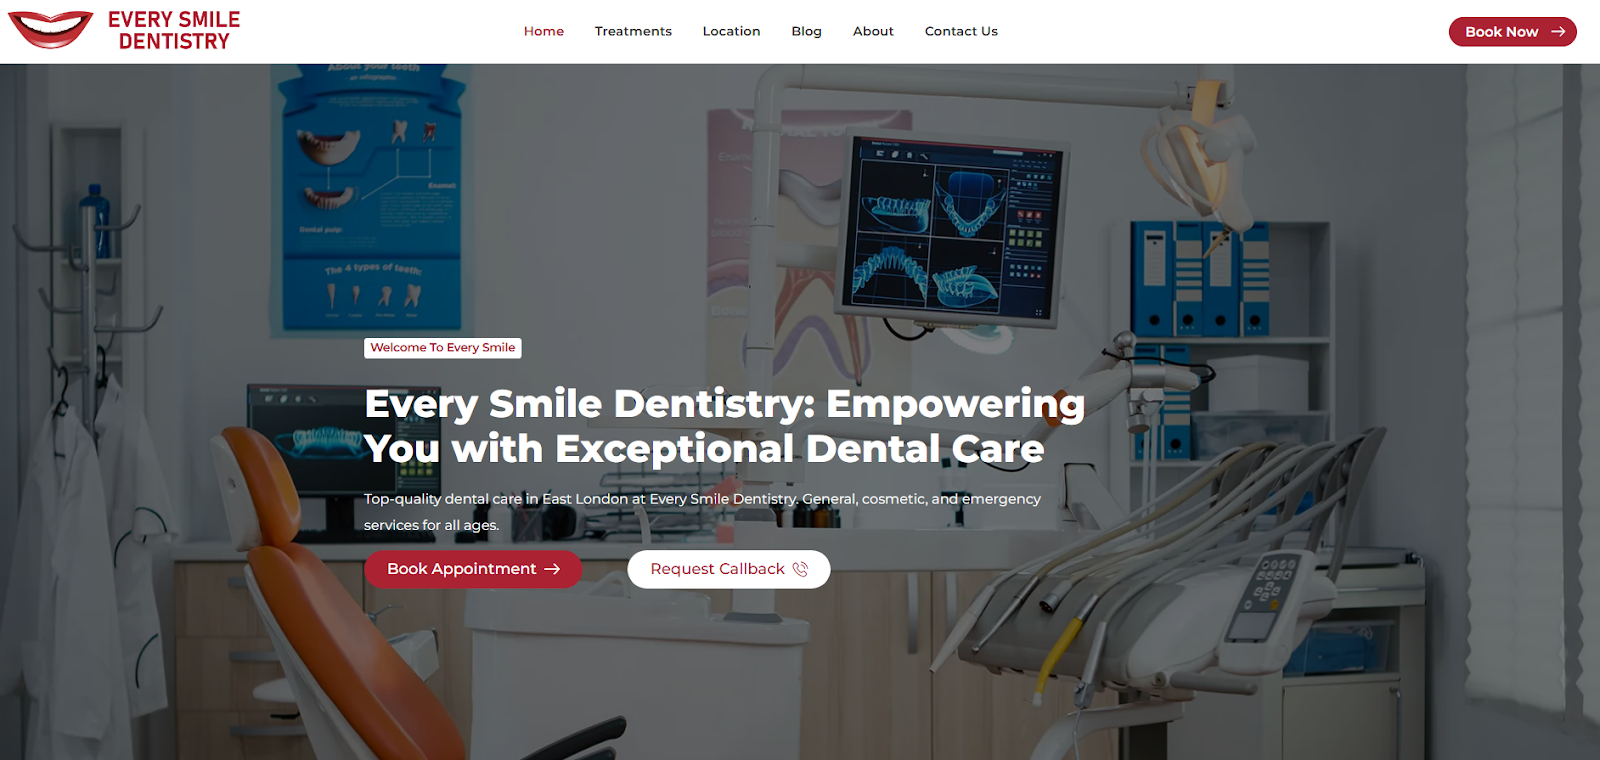This screenshot has height=760, width=1600.
Task: Click the dental X-ray monitor in hero photo
Action: (x=952, y=228)
